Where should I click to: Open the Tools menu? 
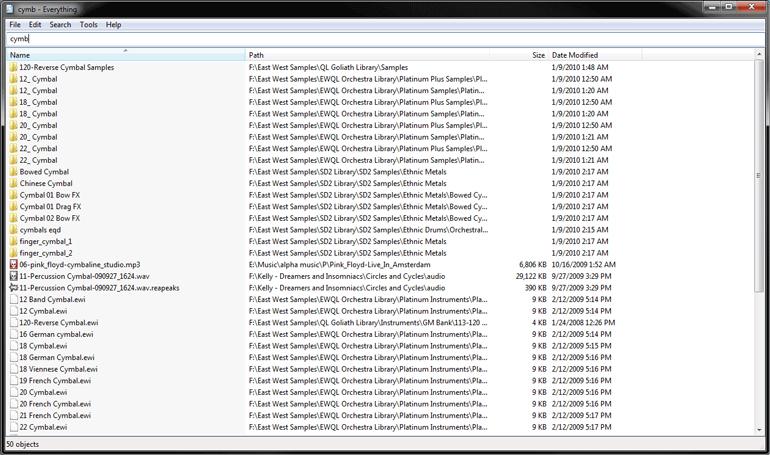coord(88,25)
